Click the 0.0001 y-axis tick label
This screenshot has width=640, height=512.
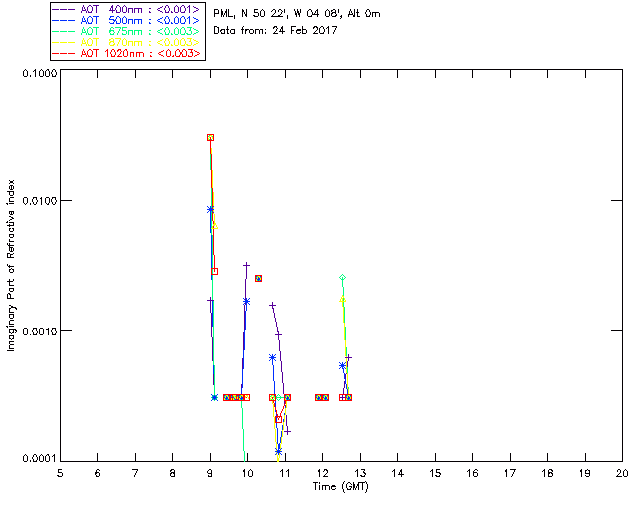(x=40, y=459)
